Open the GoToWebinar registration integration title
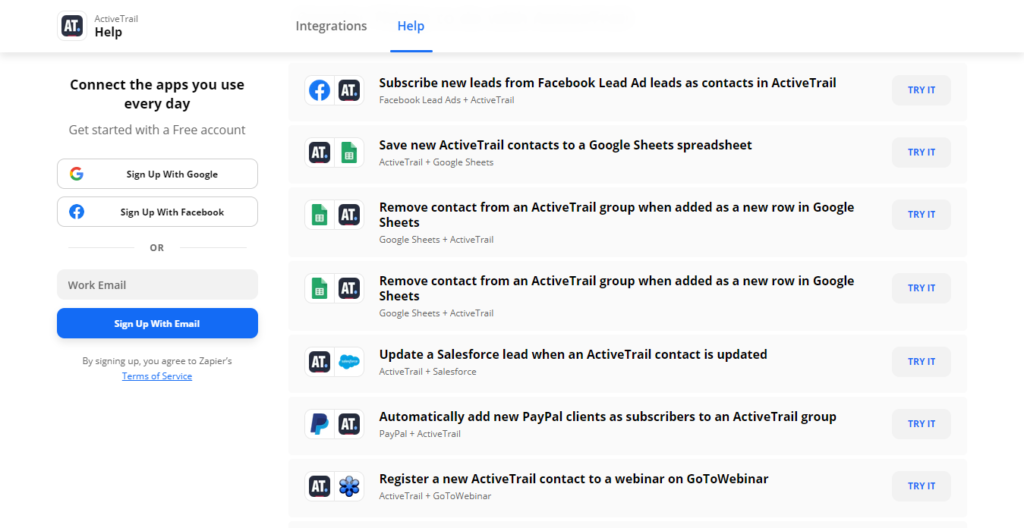Image resolution: width=1024 pixels, height=528 pixels. coord(573,478)
